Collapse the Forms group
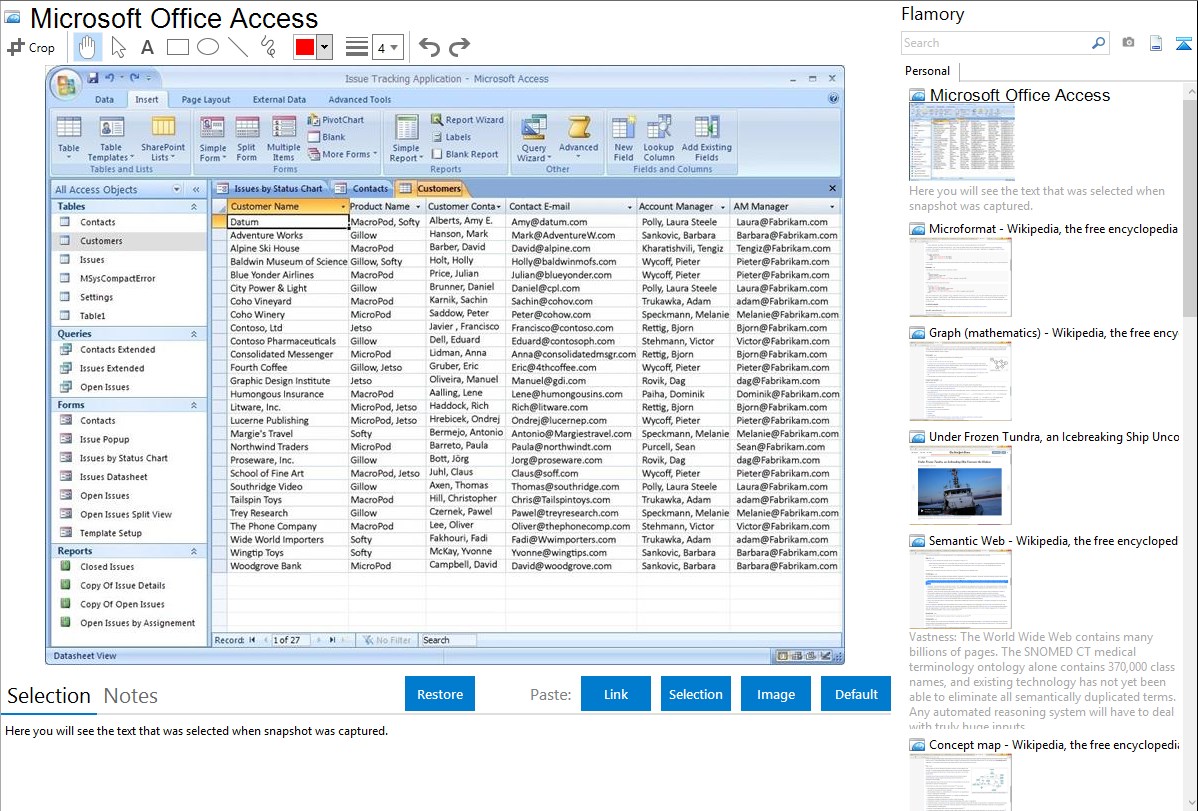This screenshot has height=811, width=1198. (x=193, y=405)
